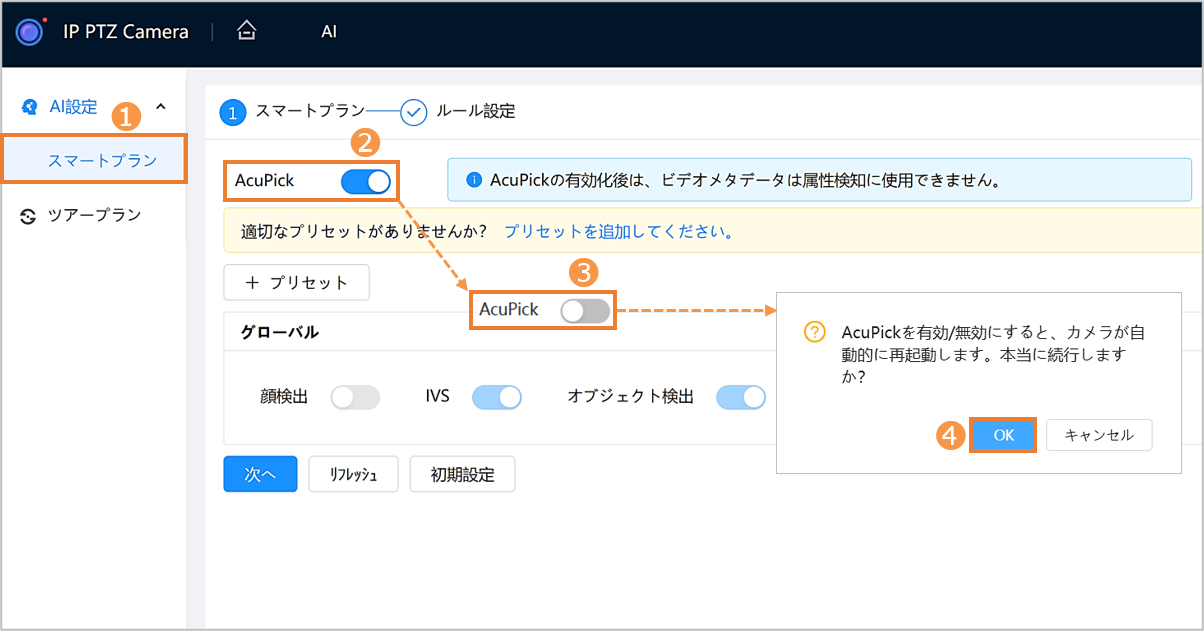
Task: Add a preset with + プリセット button
Action: tap(297, 283)
